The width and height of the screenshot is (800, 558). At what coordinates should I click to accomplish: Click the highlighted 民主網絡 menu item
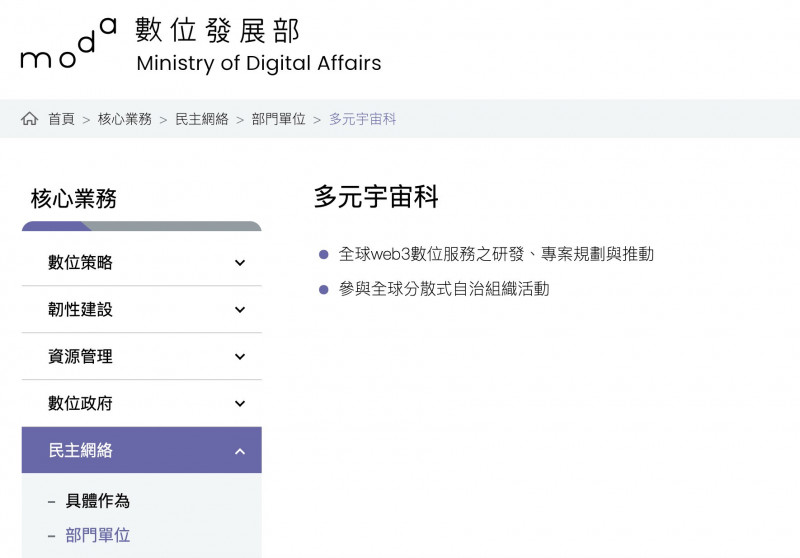coord(141,450)
